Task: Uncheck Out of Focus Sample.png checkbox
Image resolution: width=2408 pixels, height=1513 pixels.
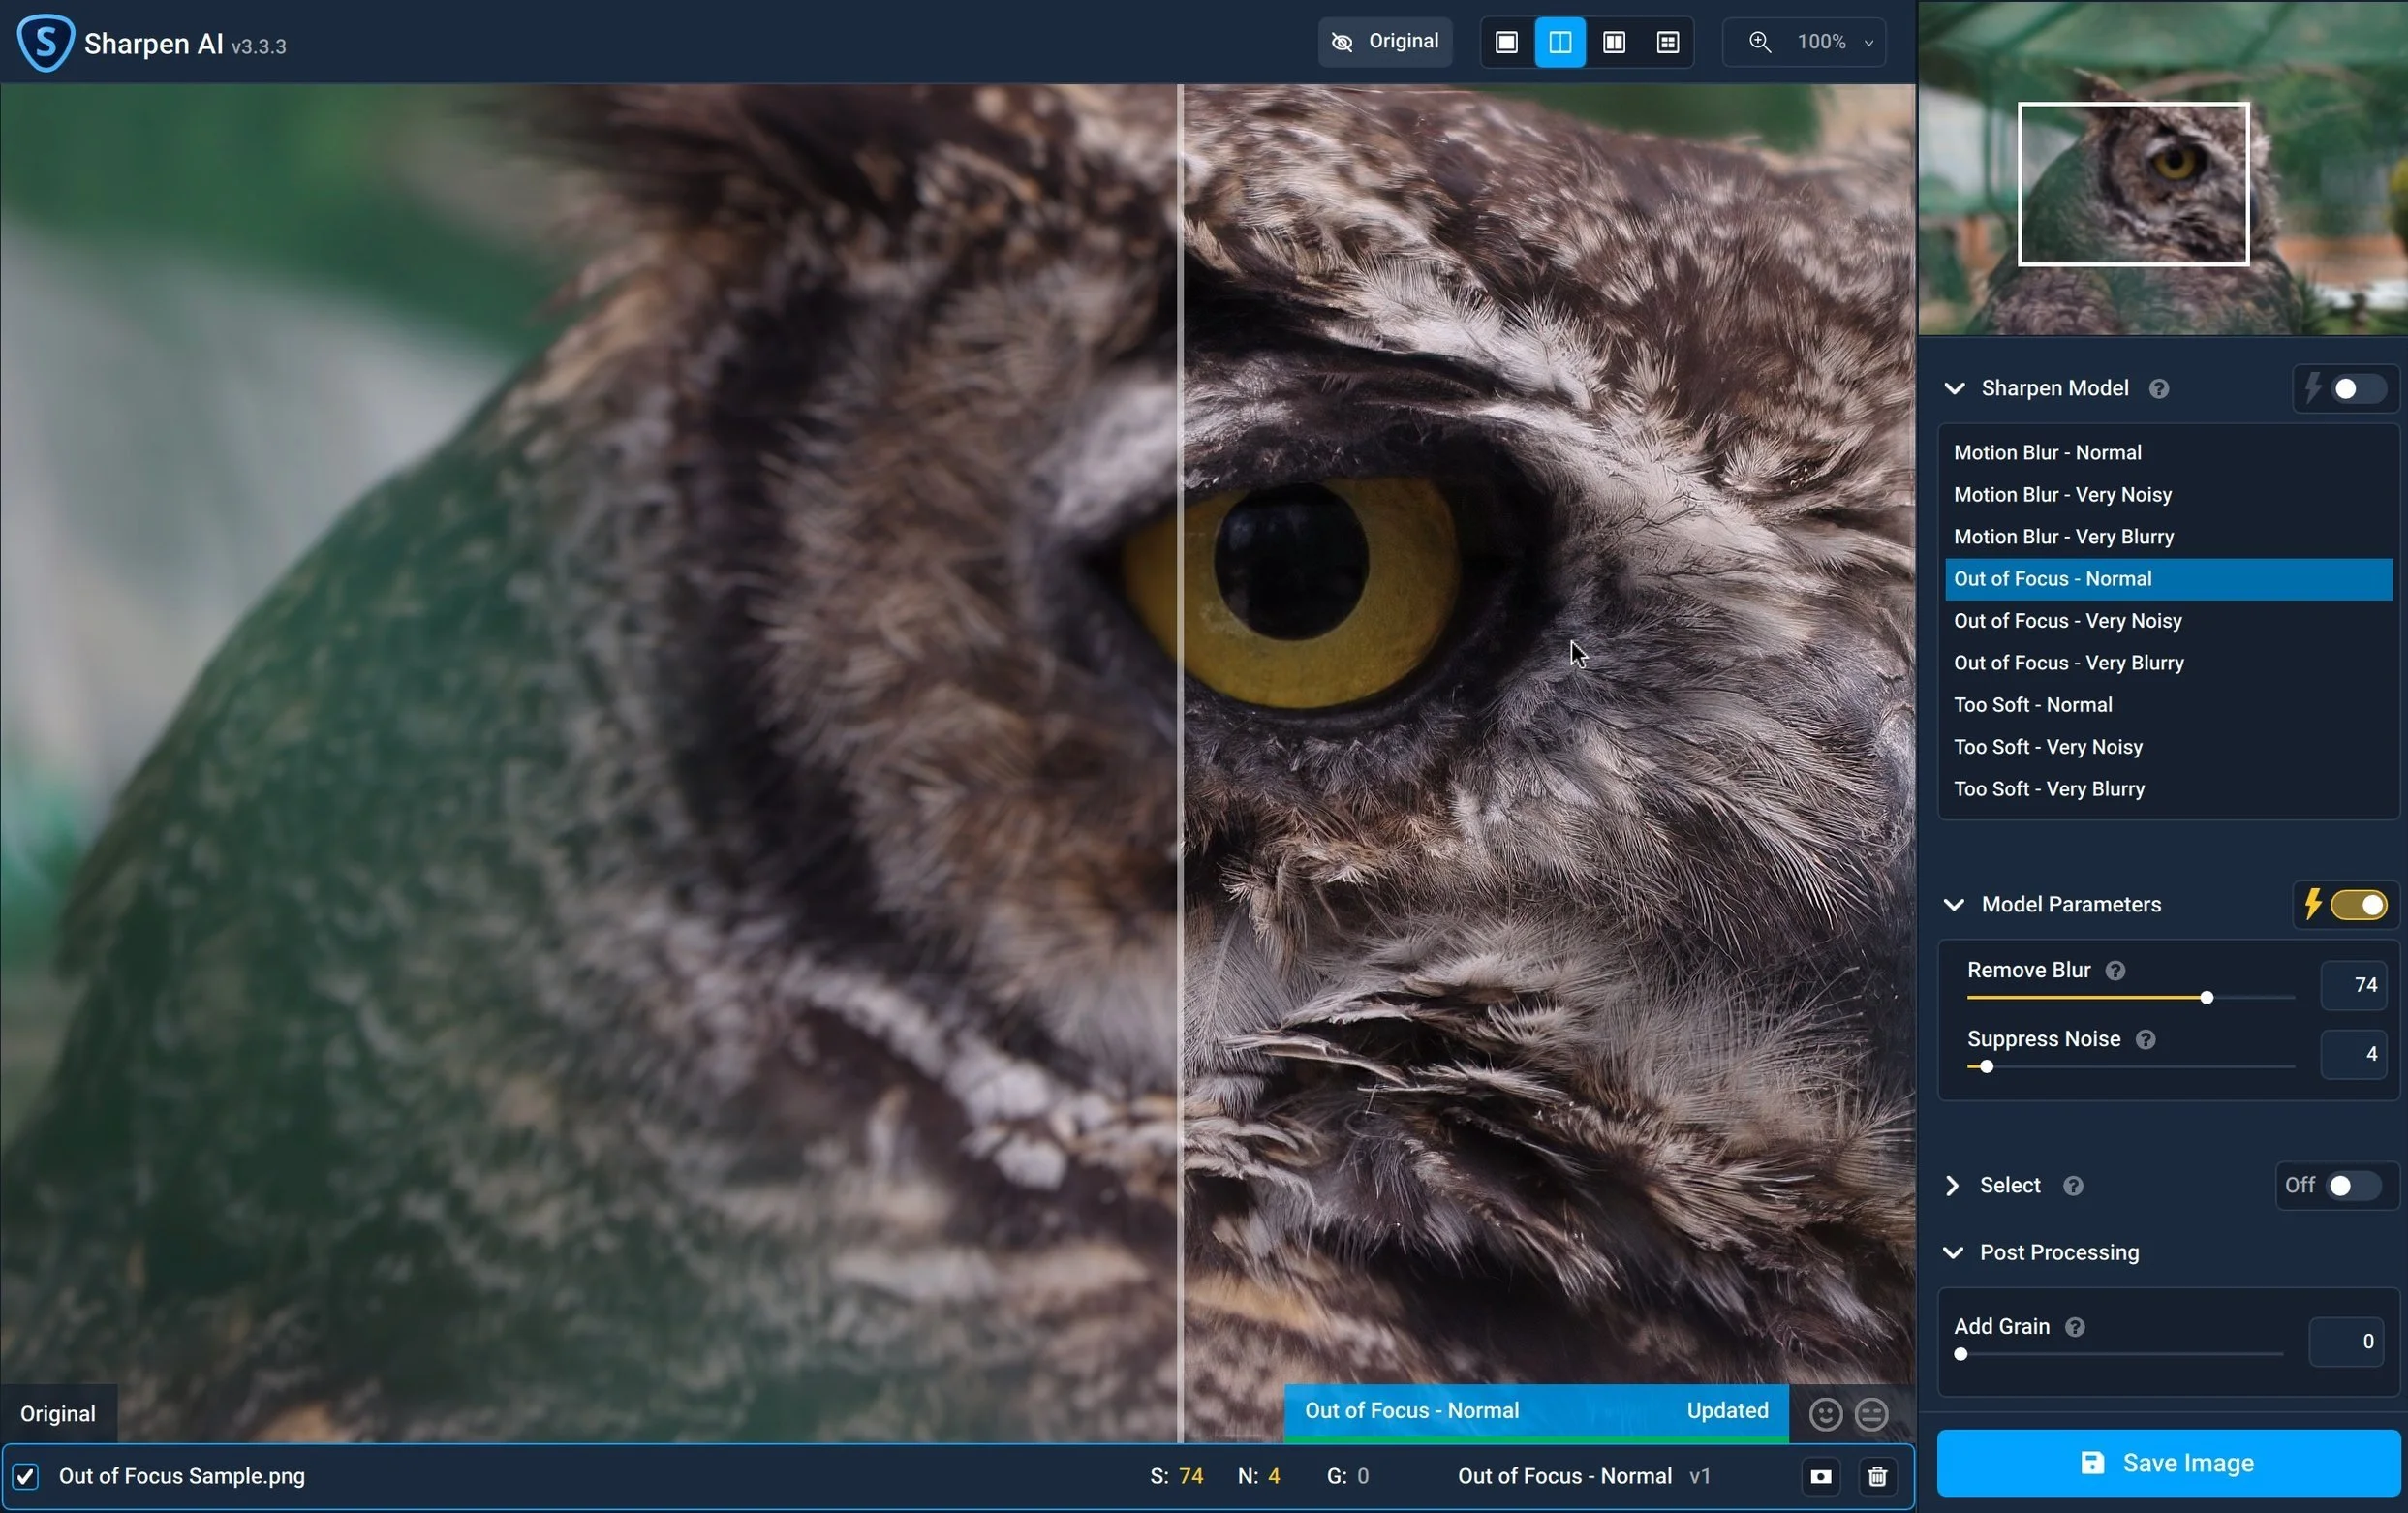Action: coord(26,1476)
